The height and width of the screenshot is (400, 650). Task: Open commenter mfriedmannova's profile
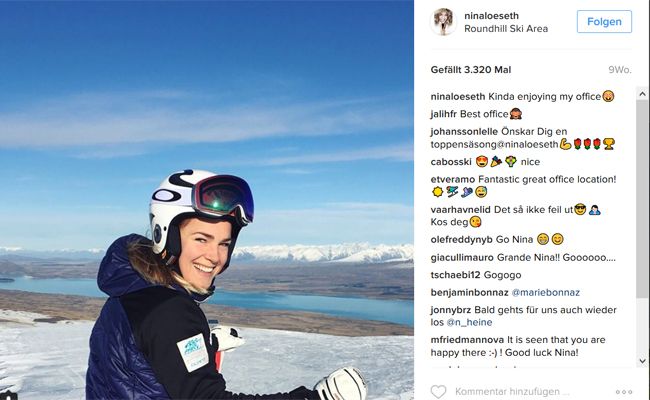pyautogui.click(x=467, y=340)
